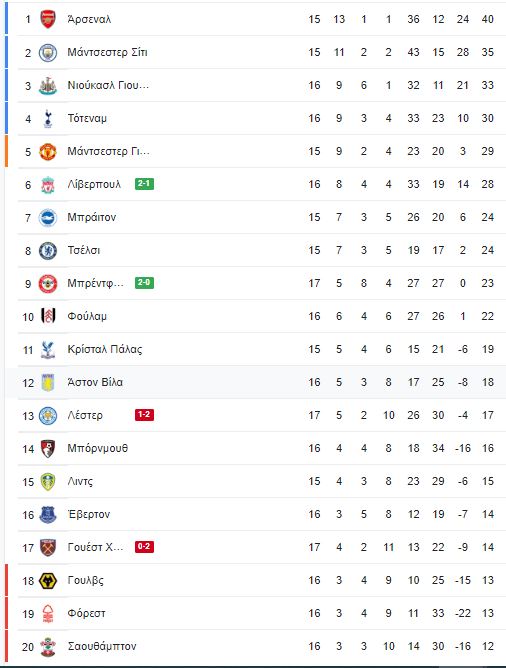Select the Southampton crest icon
Screen dimensions: 506x668
pyautogui.click(x=48, y=647)
